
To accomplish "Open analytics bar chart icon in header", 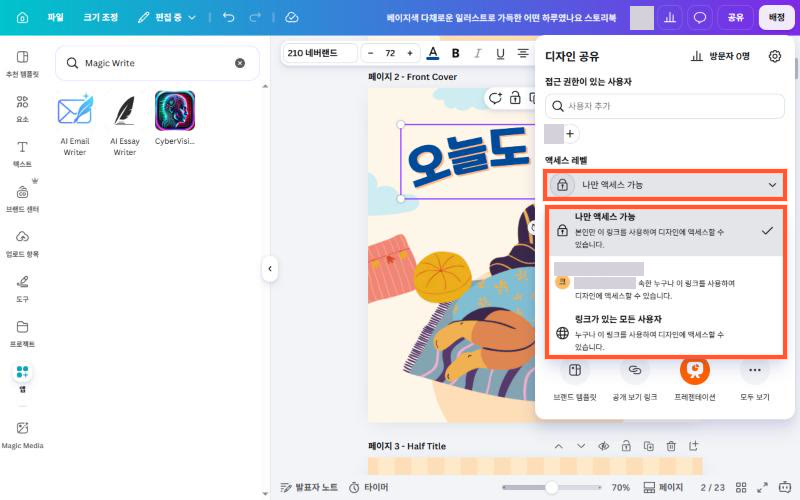I will 670,18.
